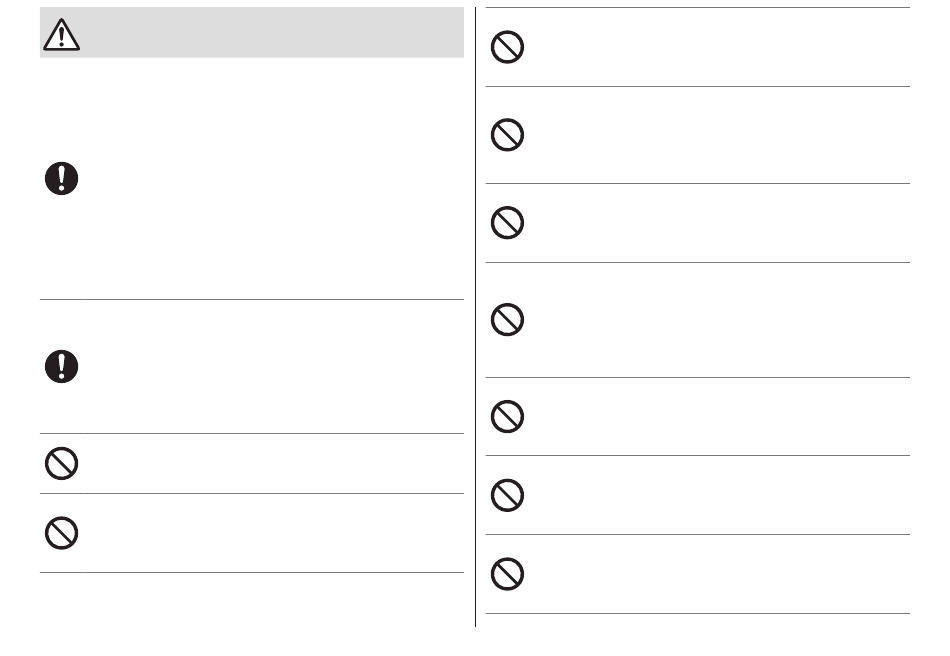The height and width of the screenshot is (656, 950).
Task: Click the top border line of the right column
Action: [698, 7]
